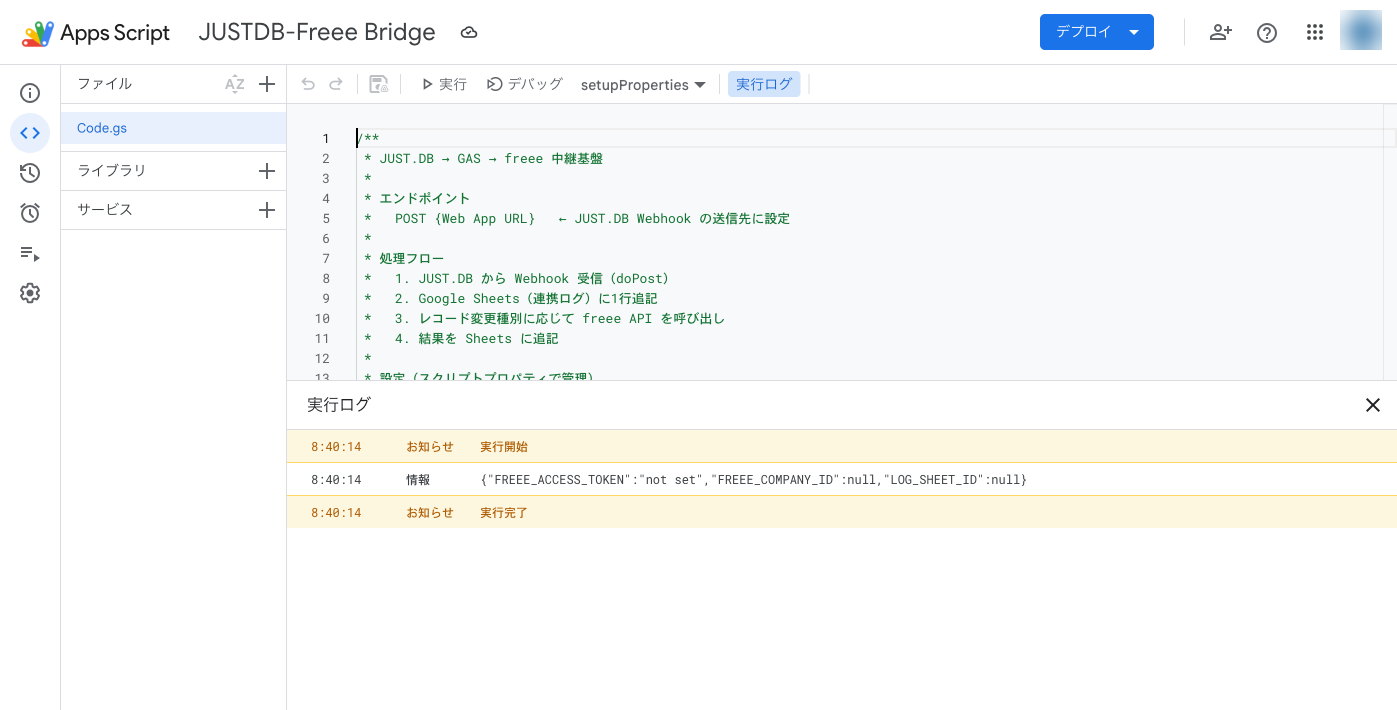Open help question mark icon
Viewport: 1397px width, 710px height.
(x=1267, y=33)
